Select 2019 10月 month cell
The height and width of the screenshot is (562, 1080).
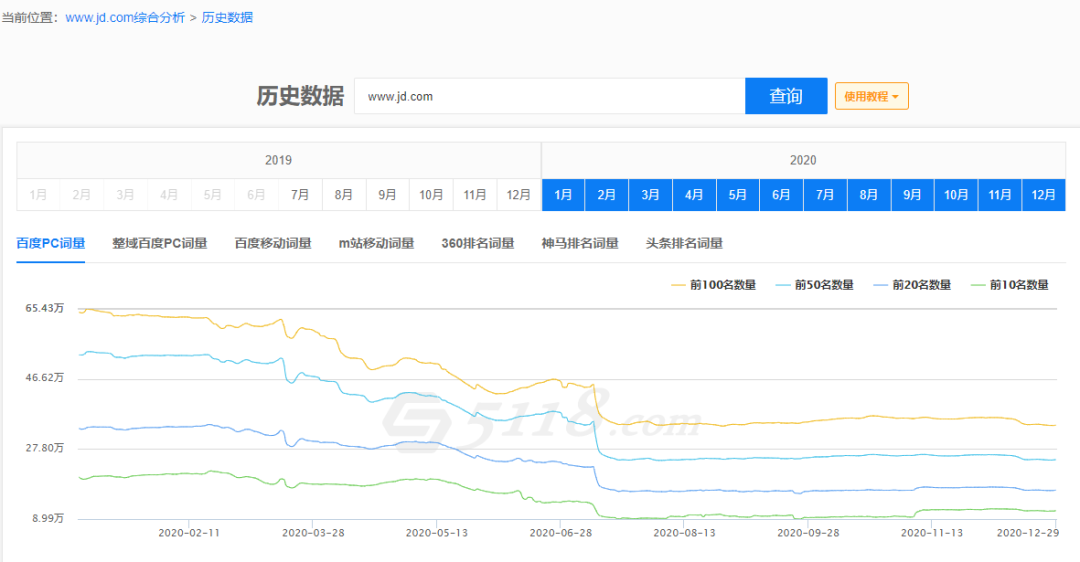point(431,195)
